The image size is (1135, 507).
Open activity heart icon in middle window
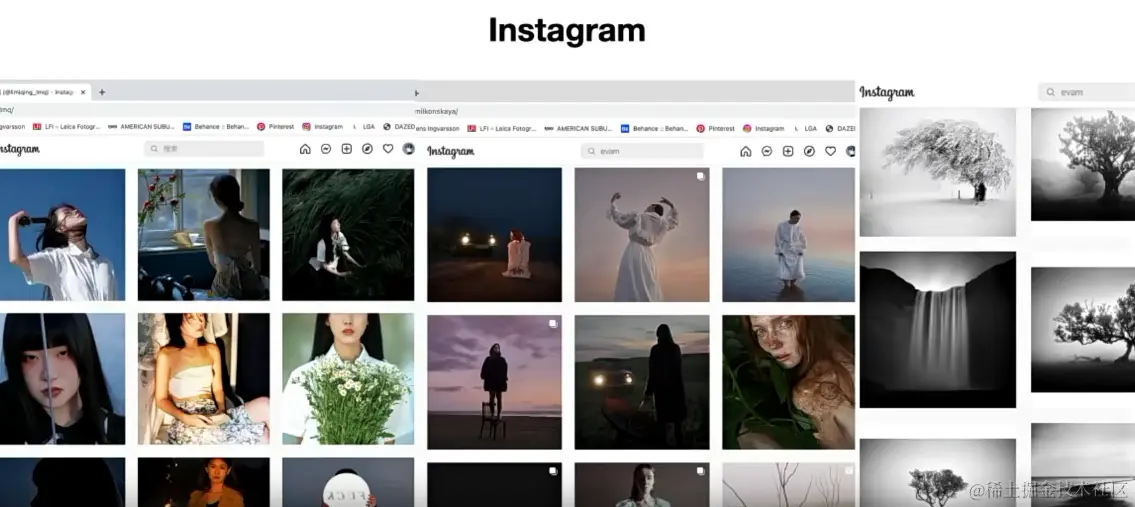point(830,151)
